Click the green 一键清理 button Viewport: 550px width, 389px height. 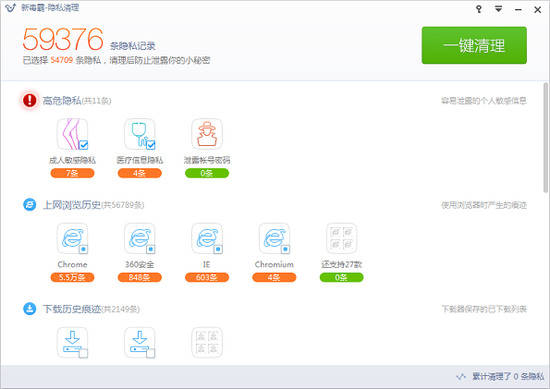pyautogui.click(x=474, y=45)
